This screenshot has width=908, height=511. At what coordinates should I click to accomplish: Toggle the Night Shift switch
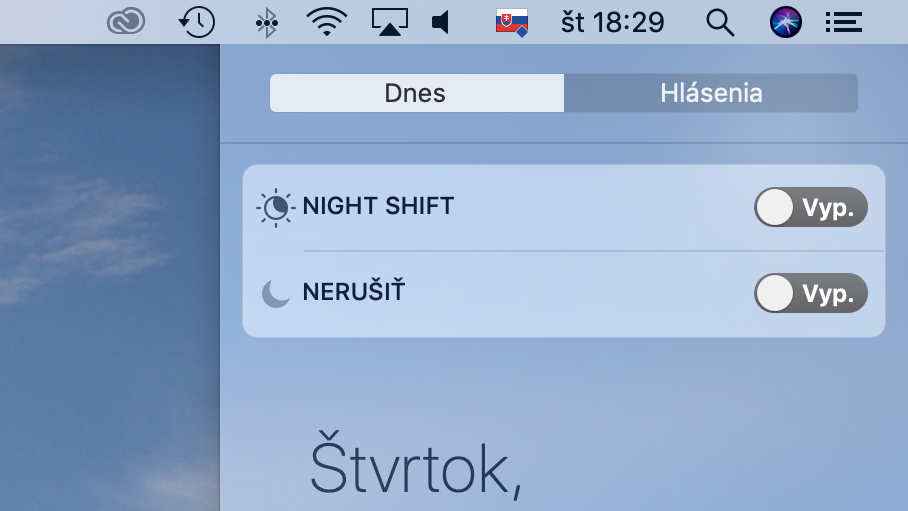tap(811, 207)
